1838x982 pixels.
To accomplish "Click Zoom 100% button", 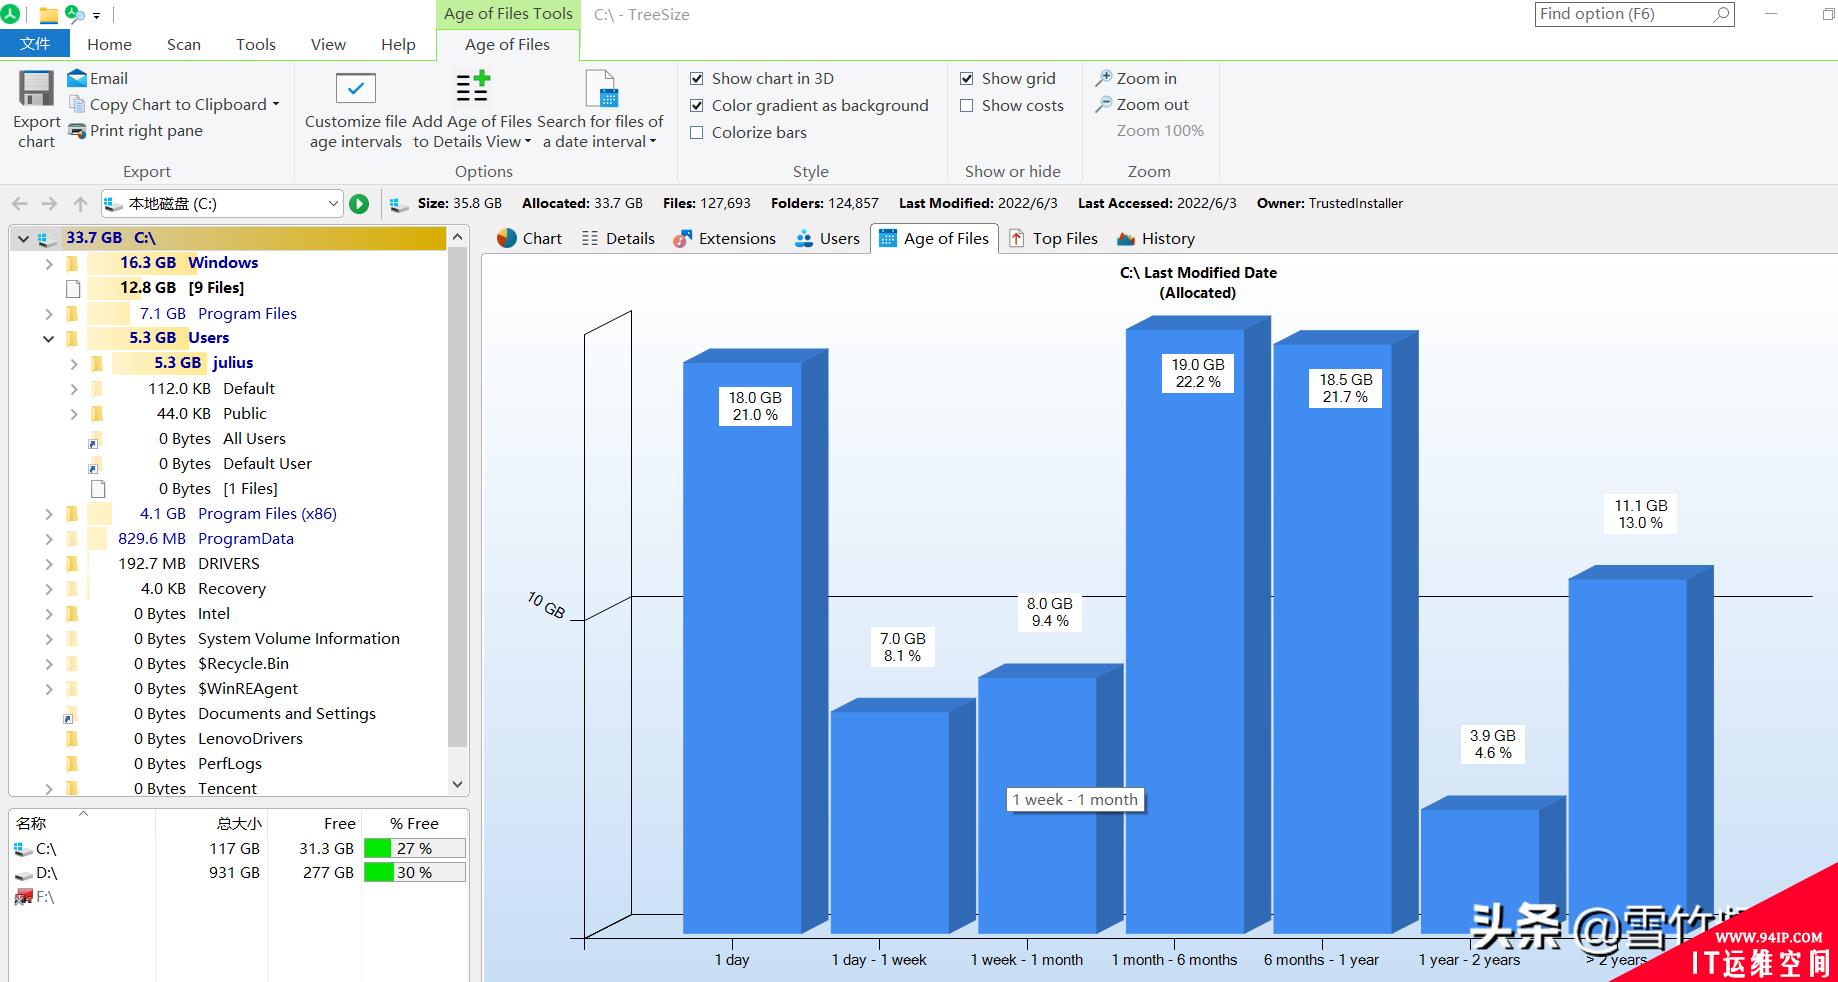I will 1160,130.
